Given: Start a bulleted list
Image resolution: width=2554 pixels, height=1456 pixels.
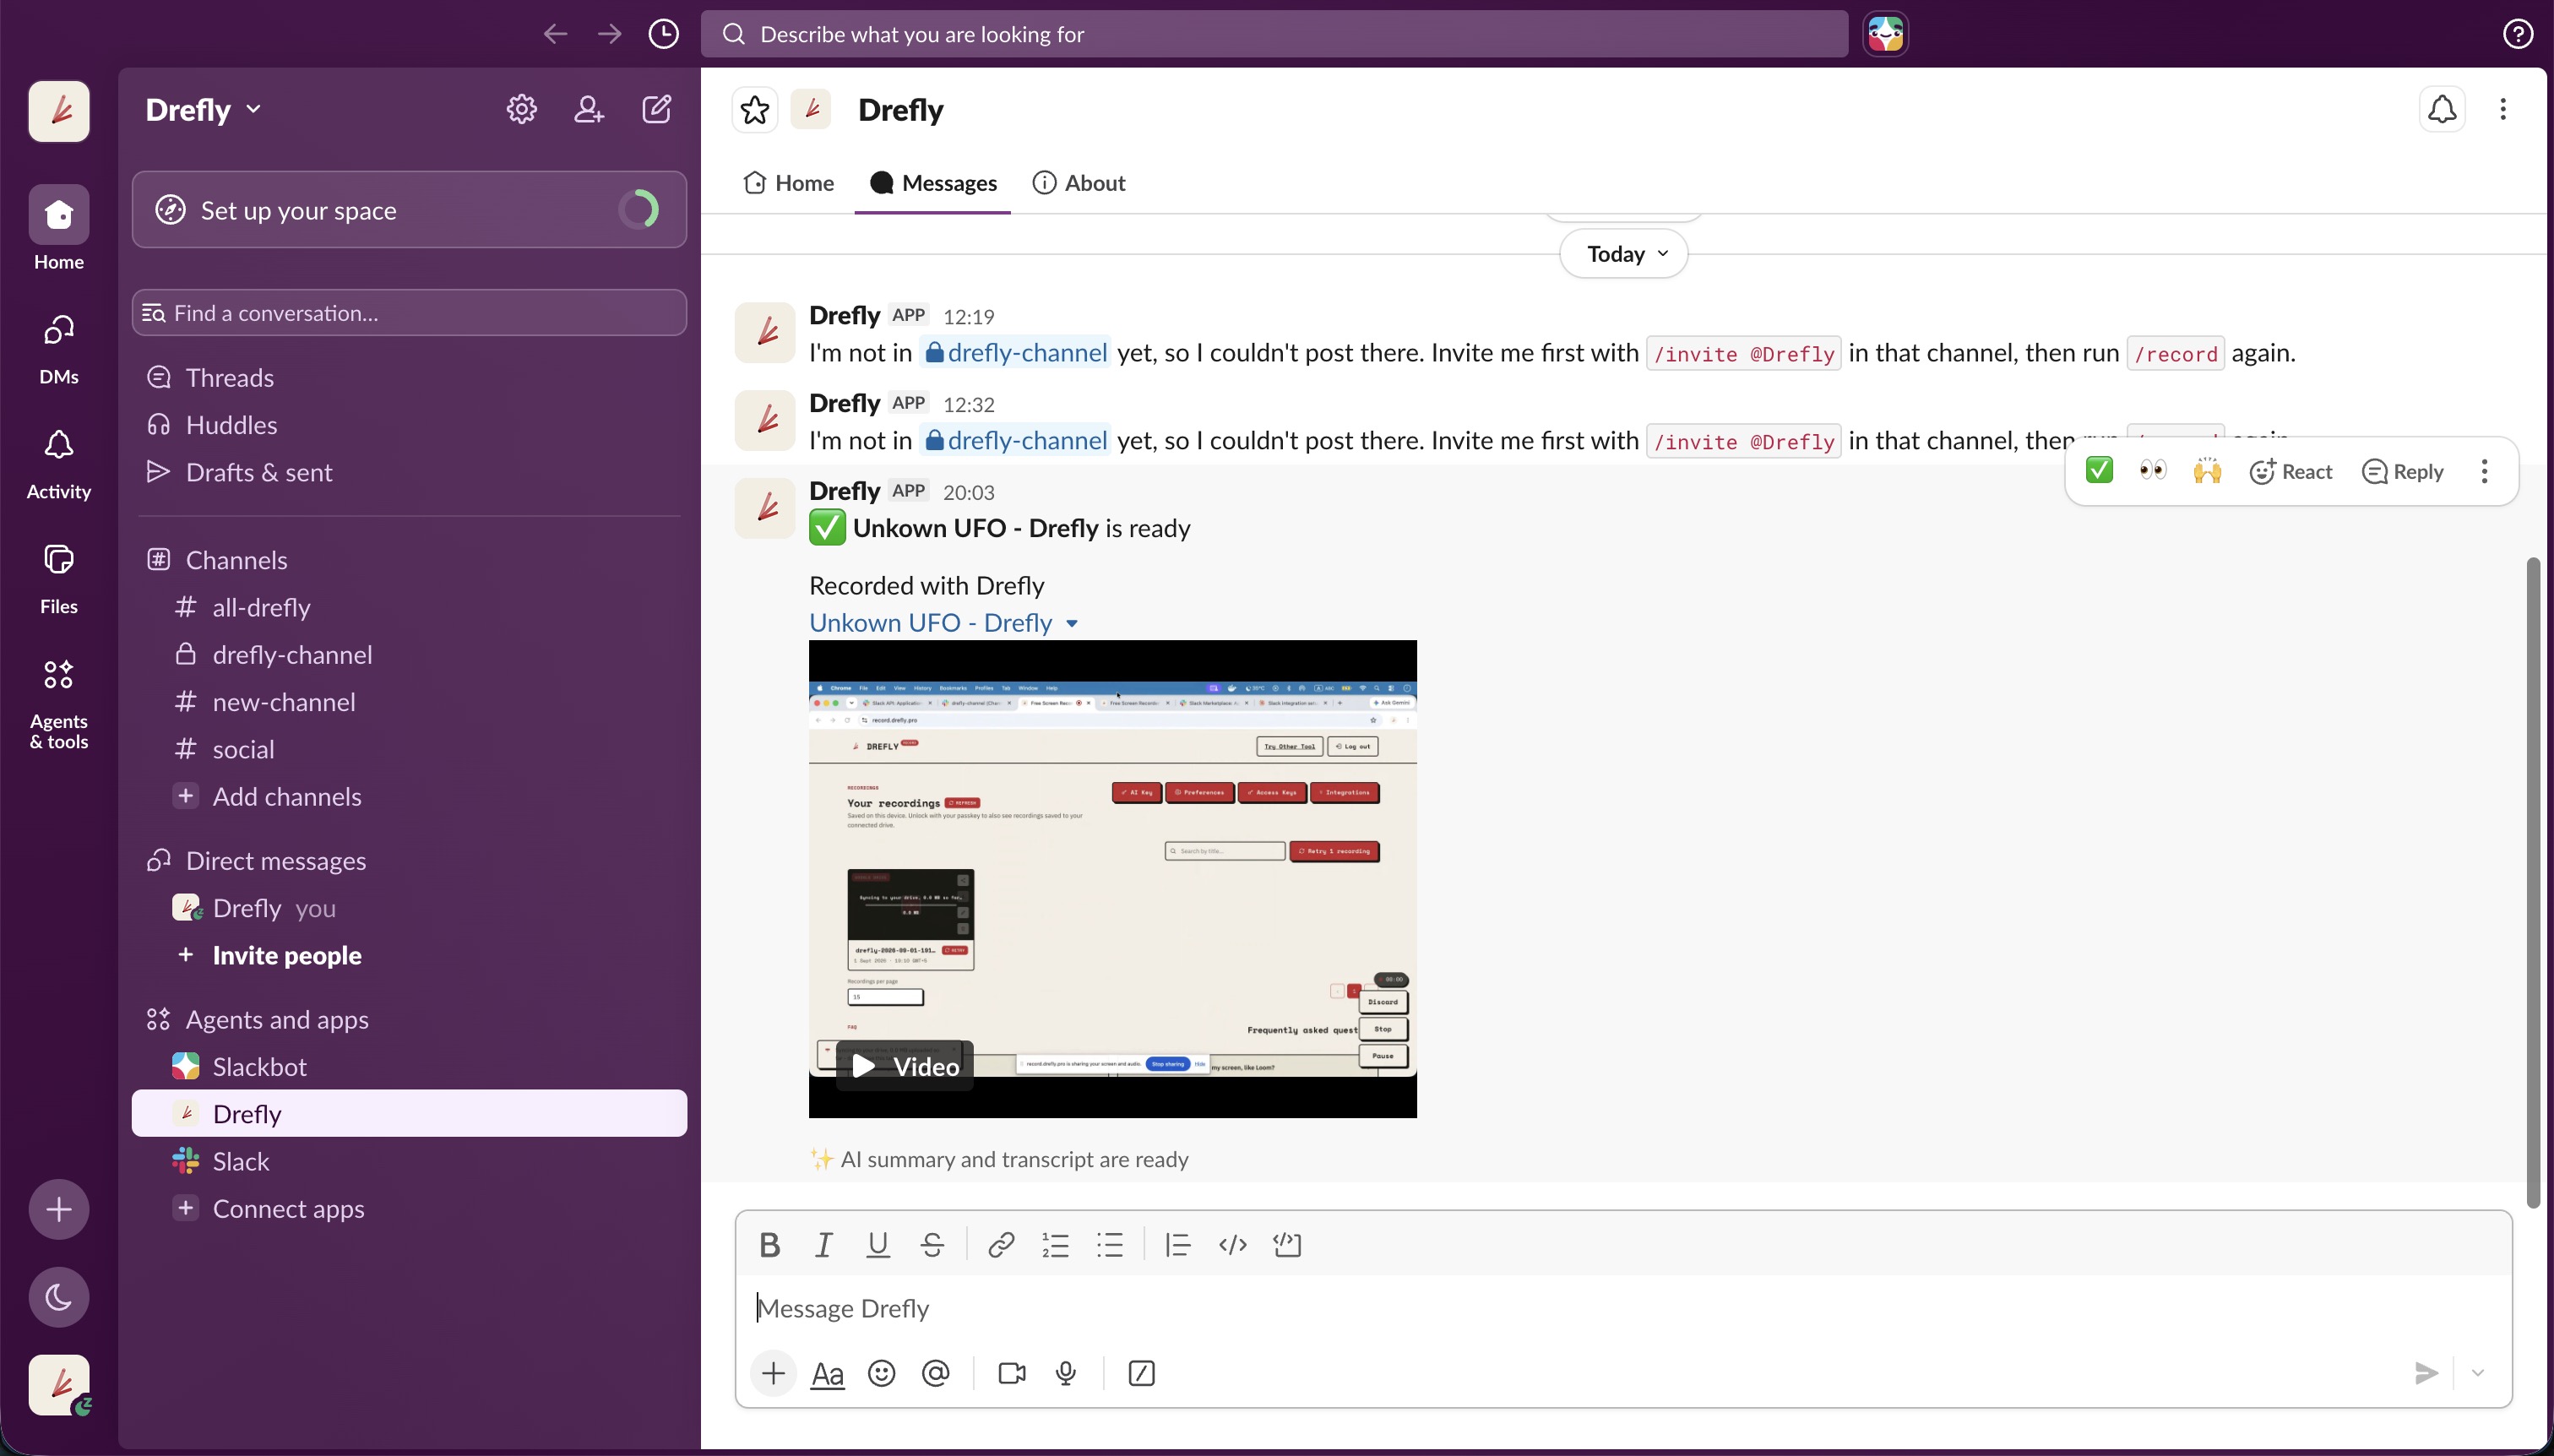Looking at the screenshot, I should click(x=1109, y=1245).
